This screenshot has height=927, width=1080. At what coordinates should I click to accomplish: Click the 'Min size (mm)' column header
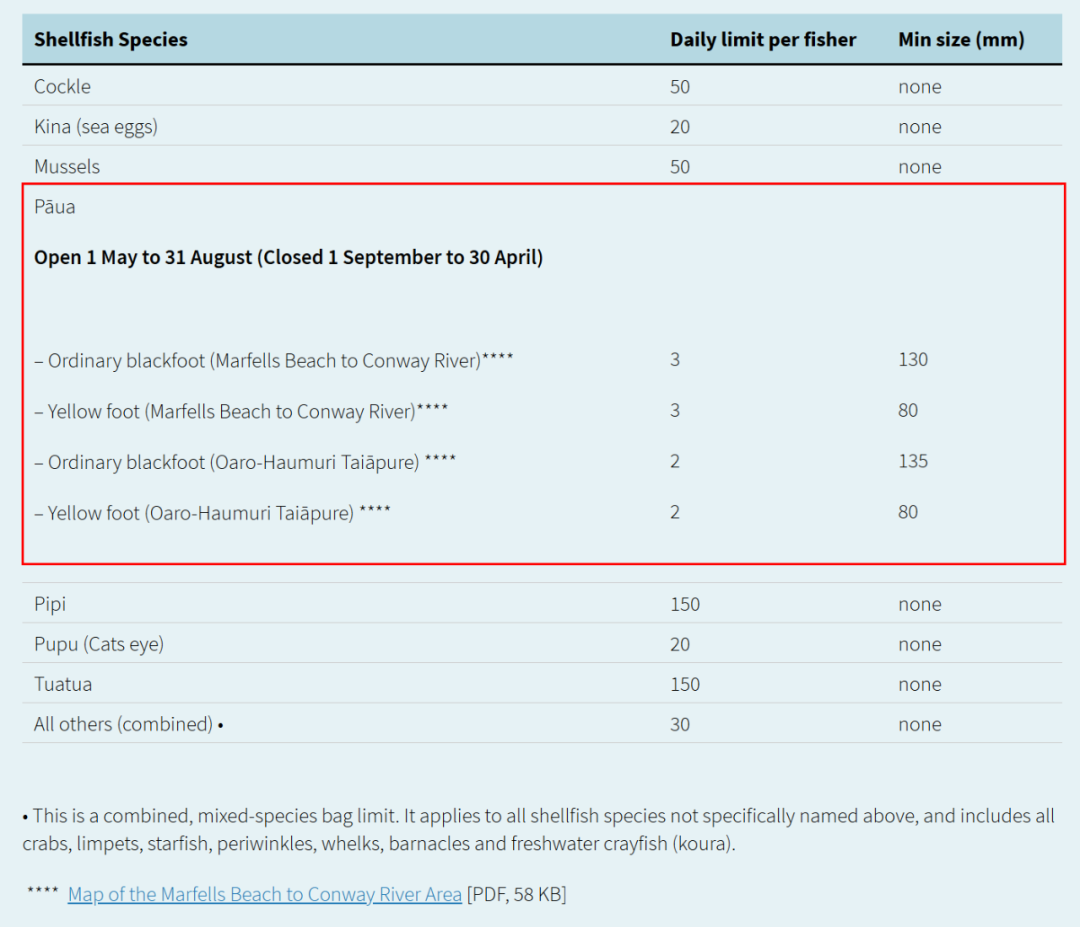coord(961,39)
